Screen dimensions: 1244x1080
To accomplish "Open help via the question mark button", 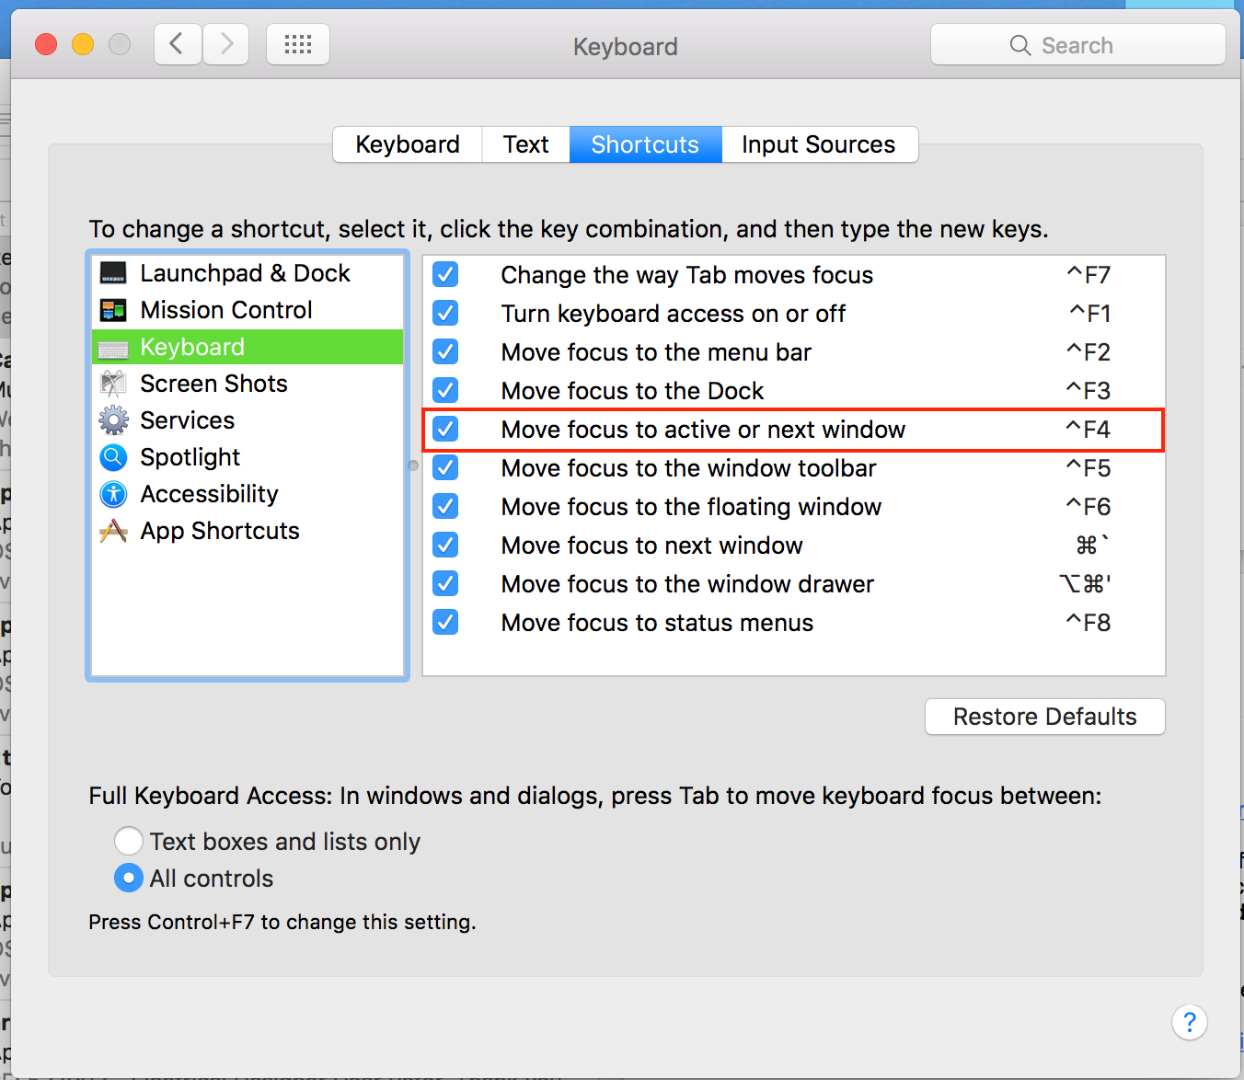I will point(1189,1022).
